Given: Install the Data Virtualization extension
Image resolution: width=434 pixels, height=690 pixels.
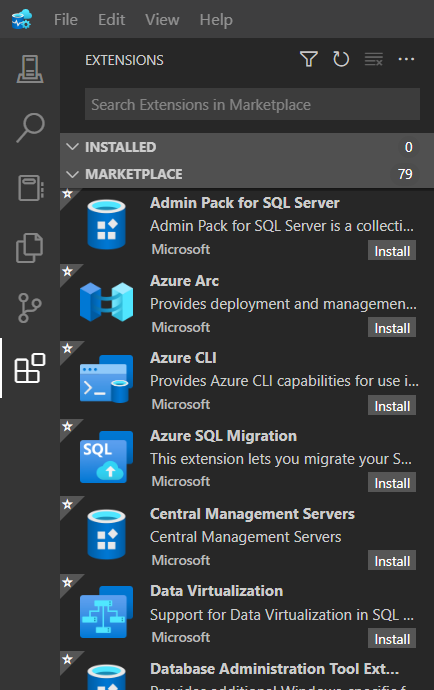Looking at the screenshot, I should coord(392,639).
